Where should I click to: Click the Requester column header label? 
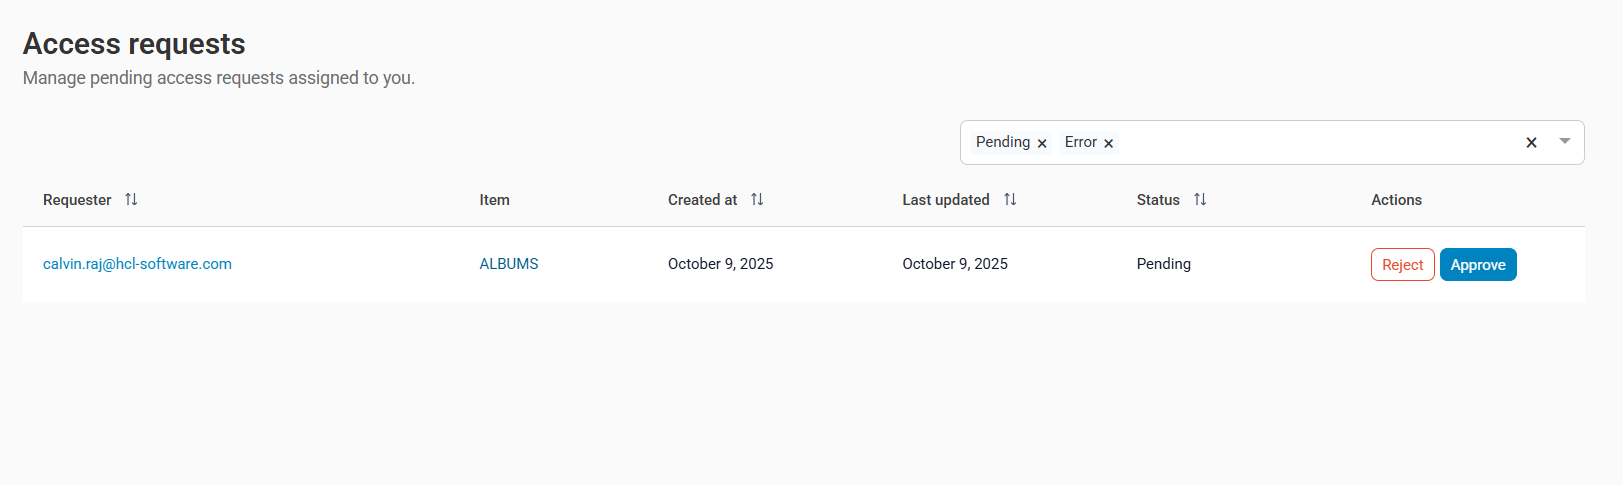point(77,200)
